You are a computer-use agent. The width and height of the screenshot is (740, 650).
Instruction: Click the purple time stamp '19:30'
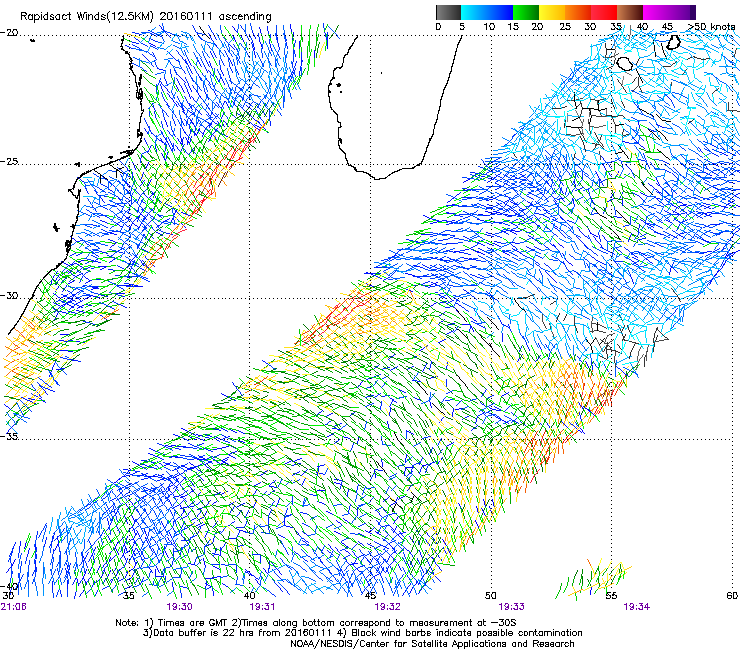point(179,607)
